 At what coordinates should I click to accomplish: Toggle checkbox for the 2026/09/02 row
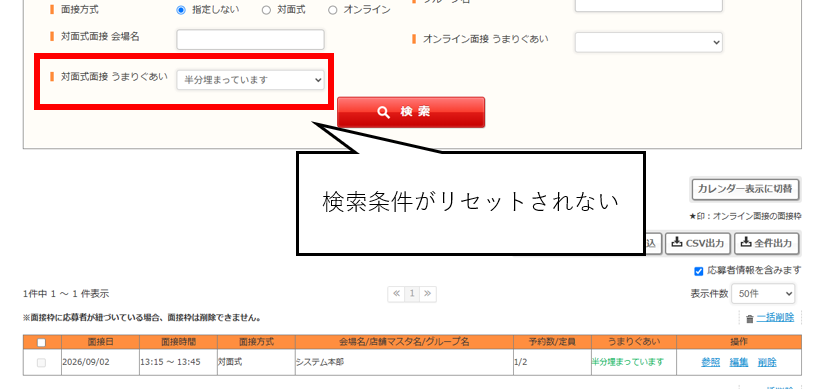point(42,363)
